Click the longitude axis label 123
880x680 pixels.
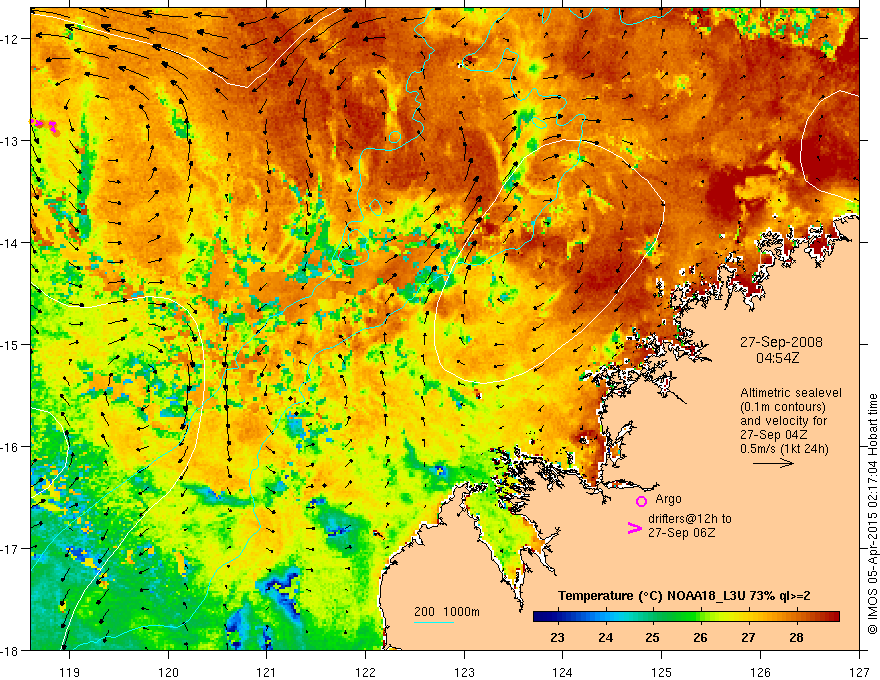pyautogui.click(x=464, y=672)
